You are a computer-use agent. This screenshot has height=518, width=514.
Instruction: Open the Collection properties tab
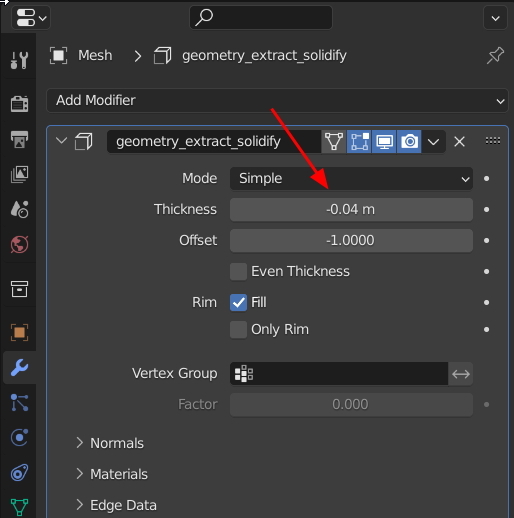[x=19, y=288]
